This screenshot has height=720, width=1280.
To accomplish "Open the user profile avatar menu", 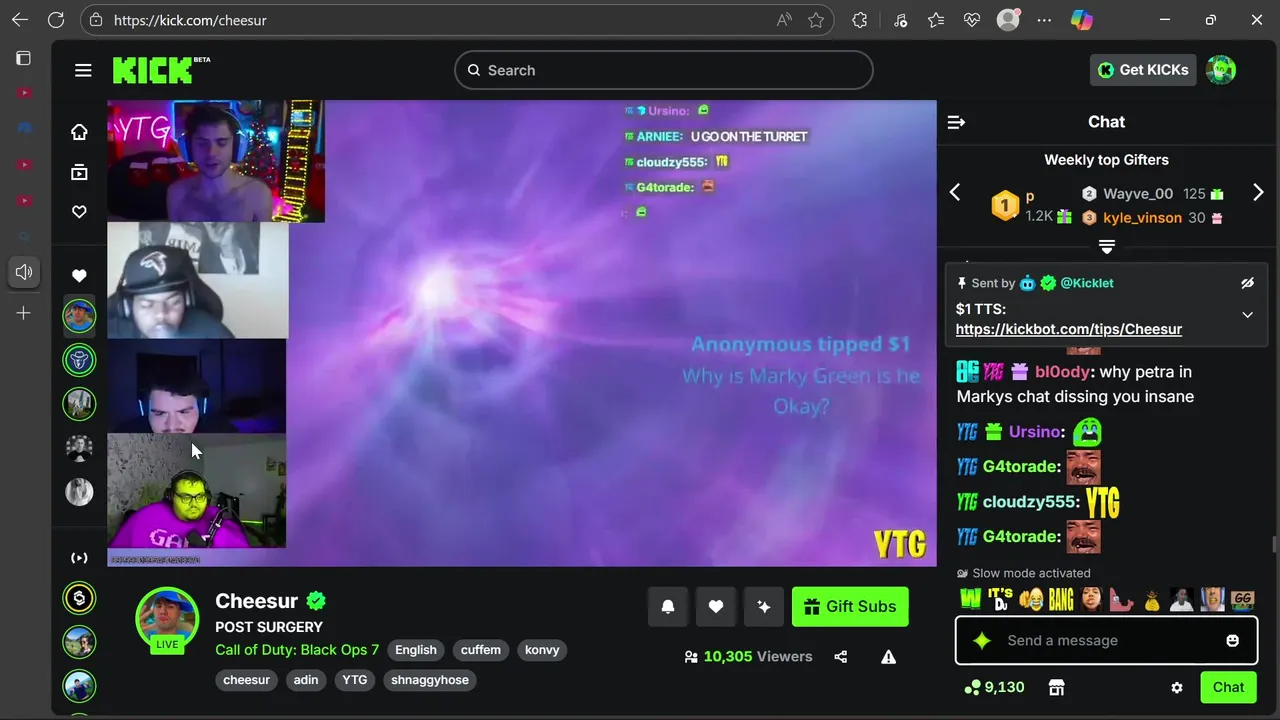I will [x=1221, y=70].
